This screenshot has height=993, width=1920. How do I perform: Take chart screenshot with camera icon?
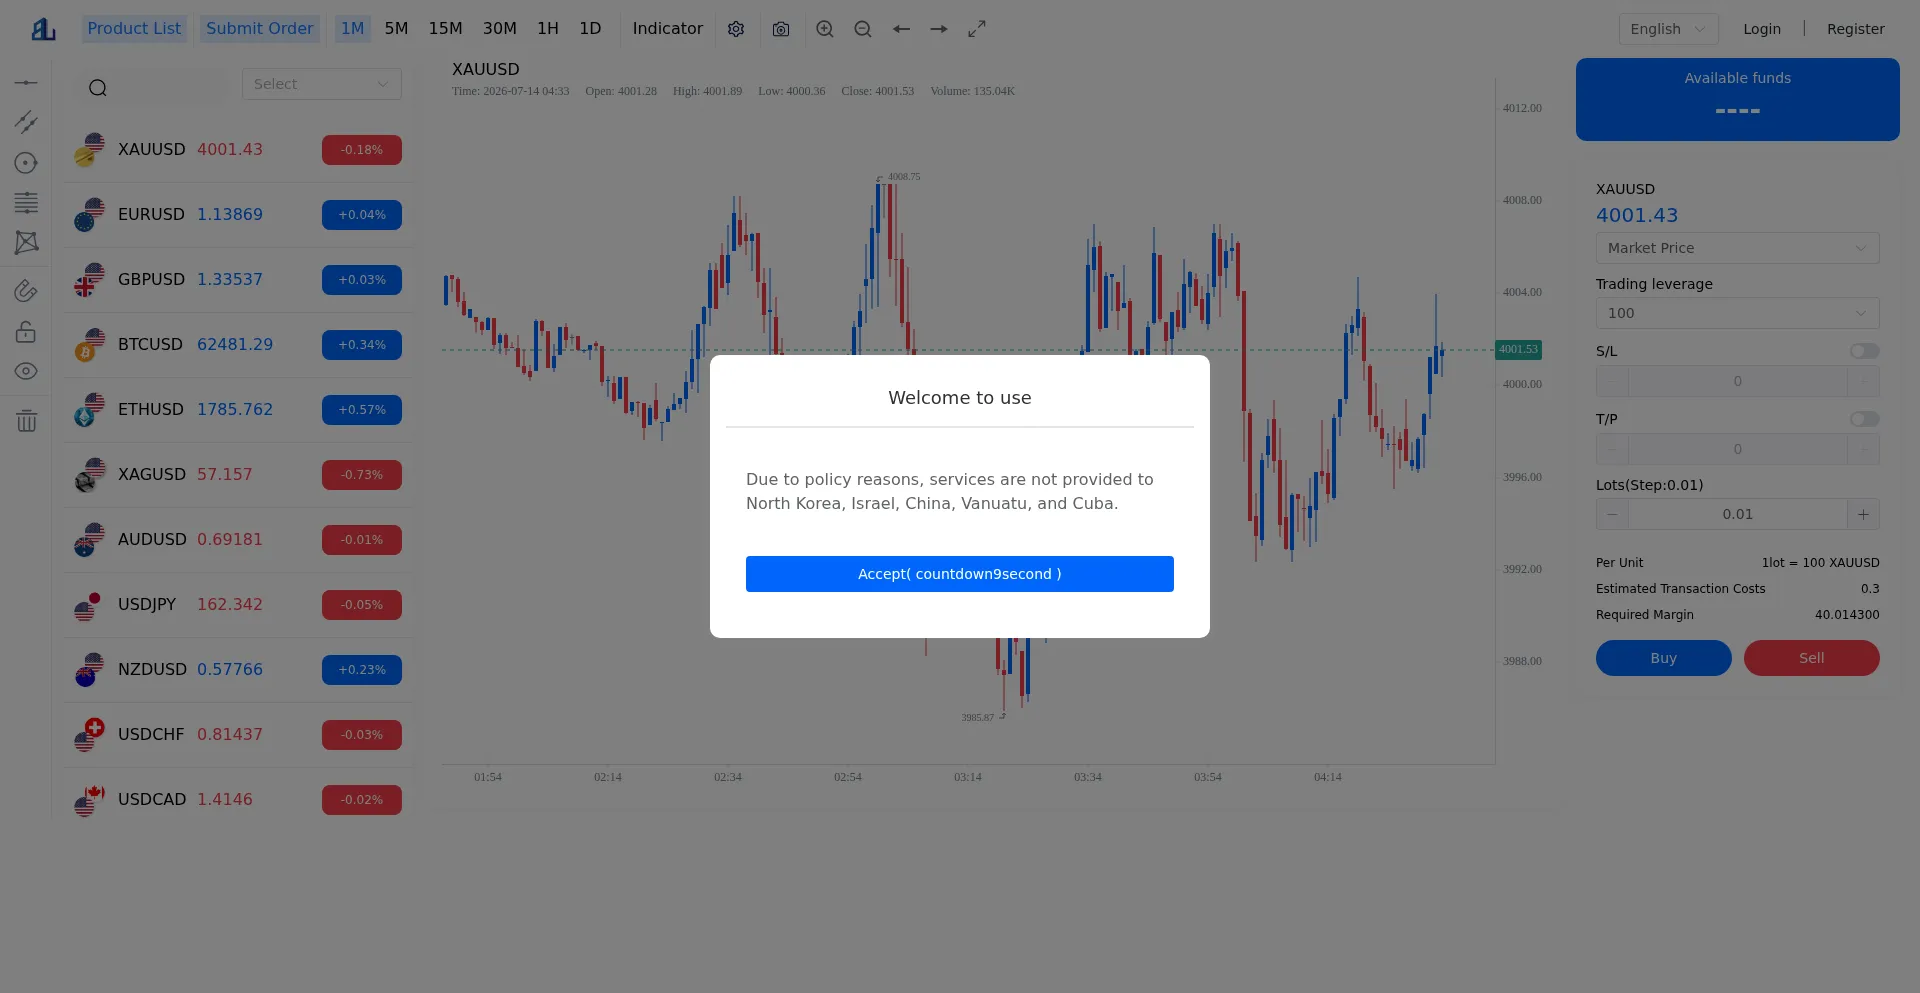click(x=781, y=29)
